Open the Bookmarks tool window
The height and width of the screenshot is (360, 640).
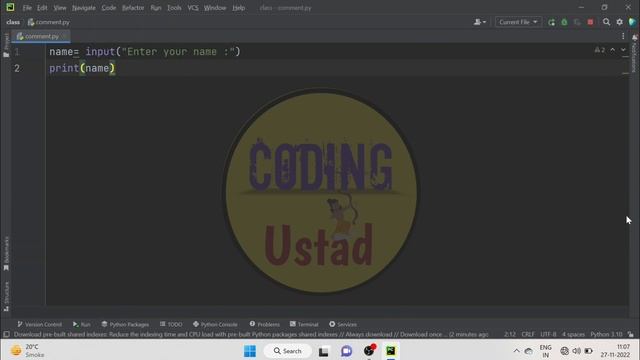coord(6,254)
